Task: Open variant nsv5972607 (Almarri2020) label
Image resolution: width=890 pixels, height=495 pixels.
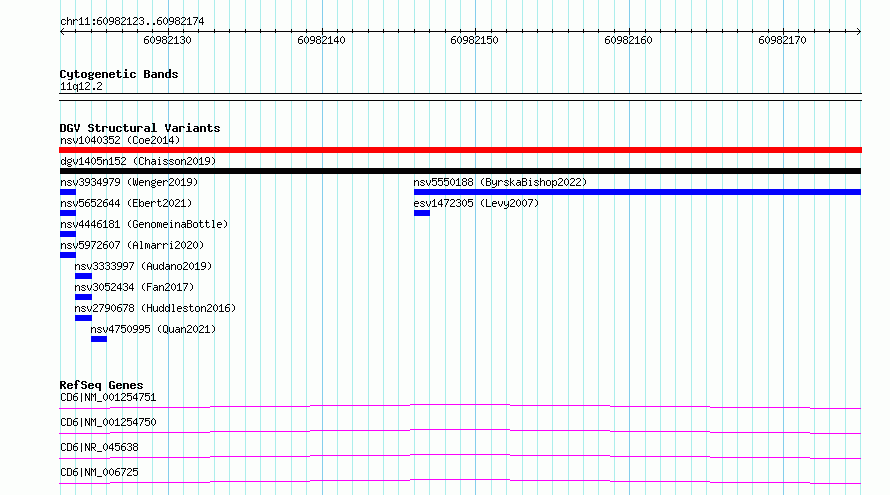Action: point(132,245)
